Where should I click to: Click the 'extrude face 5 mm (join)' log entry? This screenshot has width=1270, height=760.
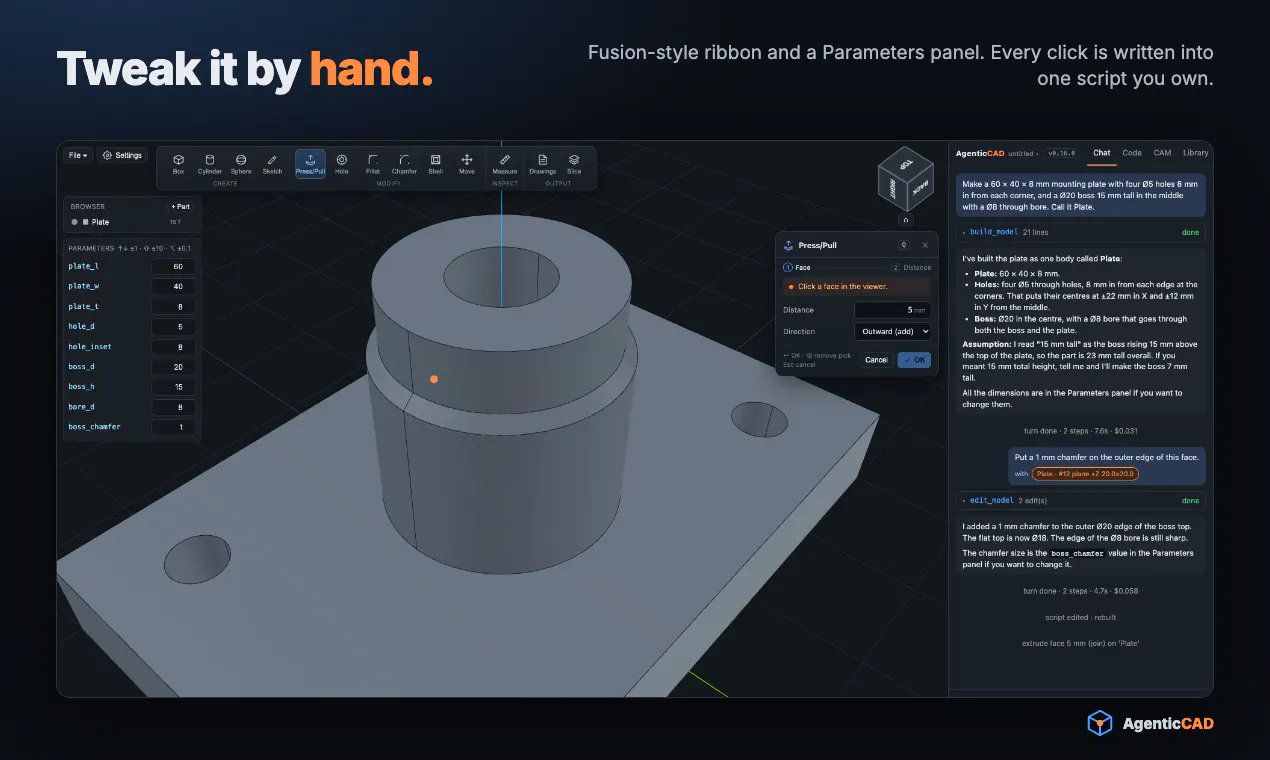tap(1081, 643)
